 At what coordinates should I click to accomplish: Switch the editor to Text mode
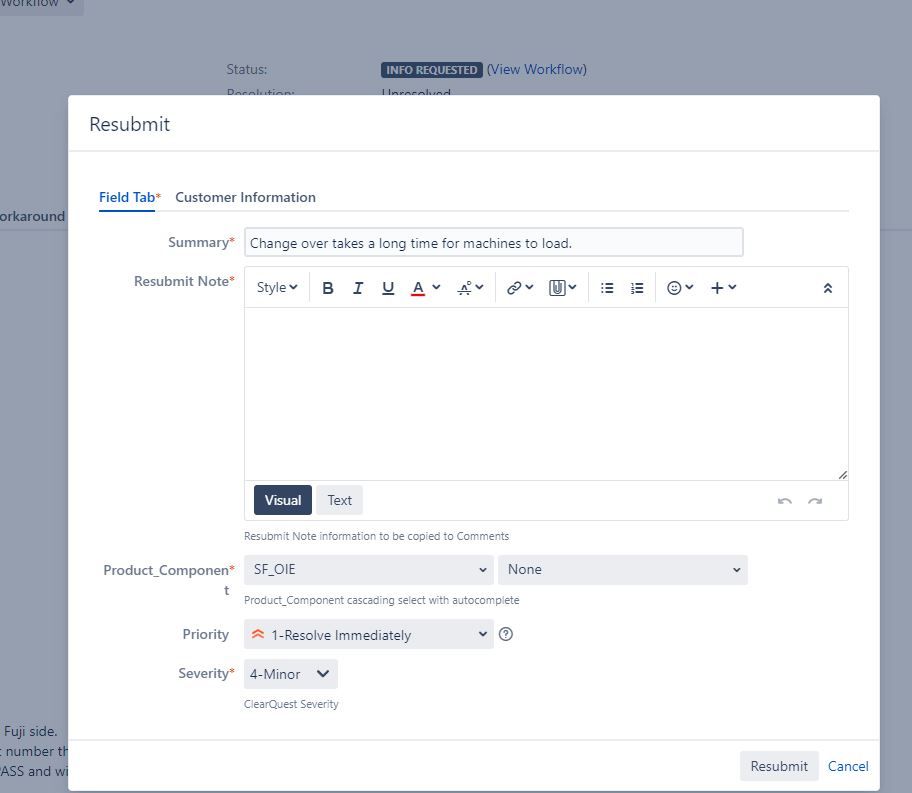pyautogui.click(x=340, y=500)
